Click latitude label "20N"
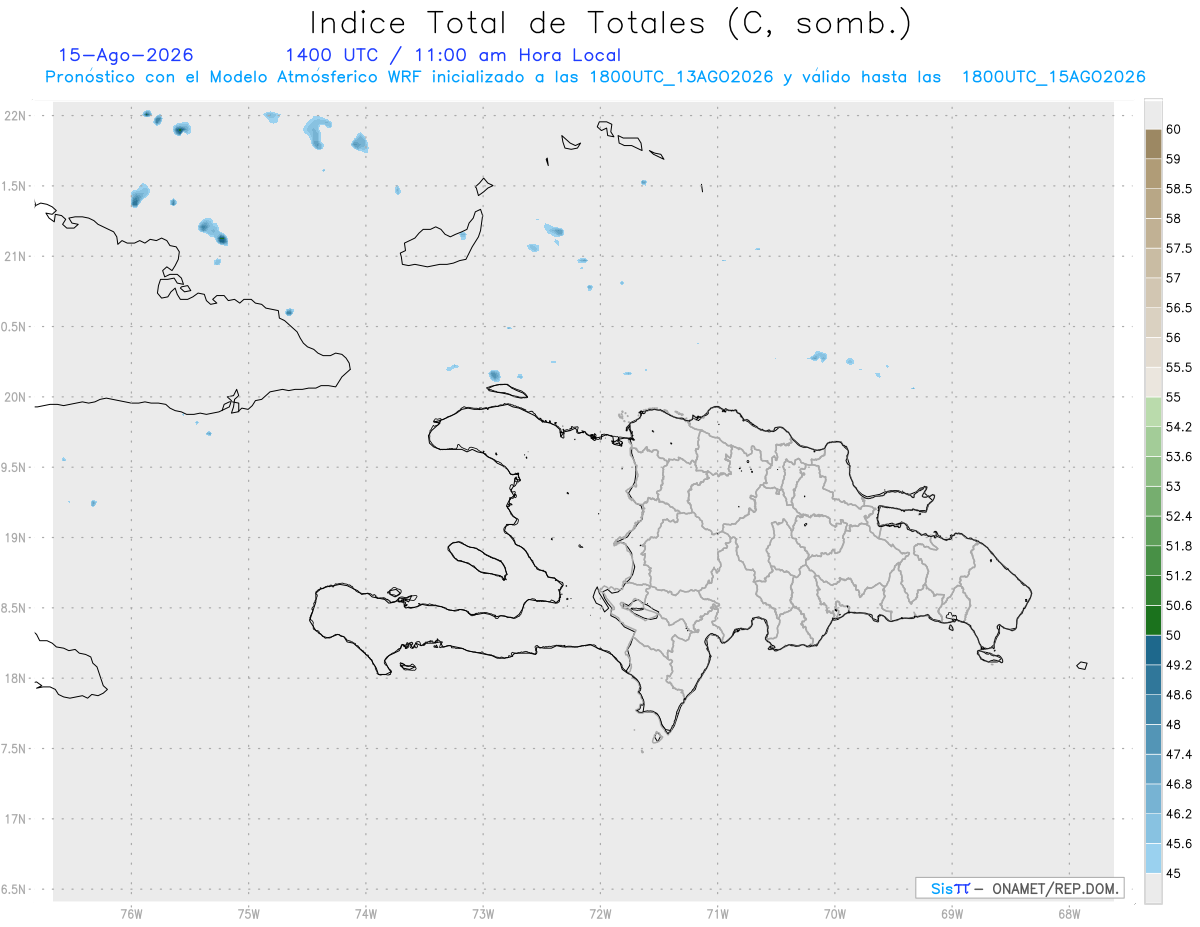Image resolution: width=1200 pixels, height=927 pixels. pos(16,397)
